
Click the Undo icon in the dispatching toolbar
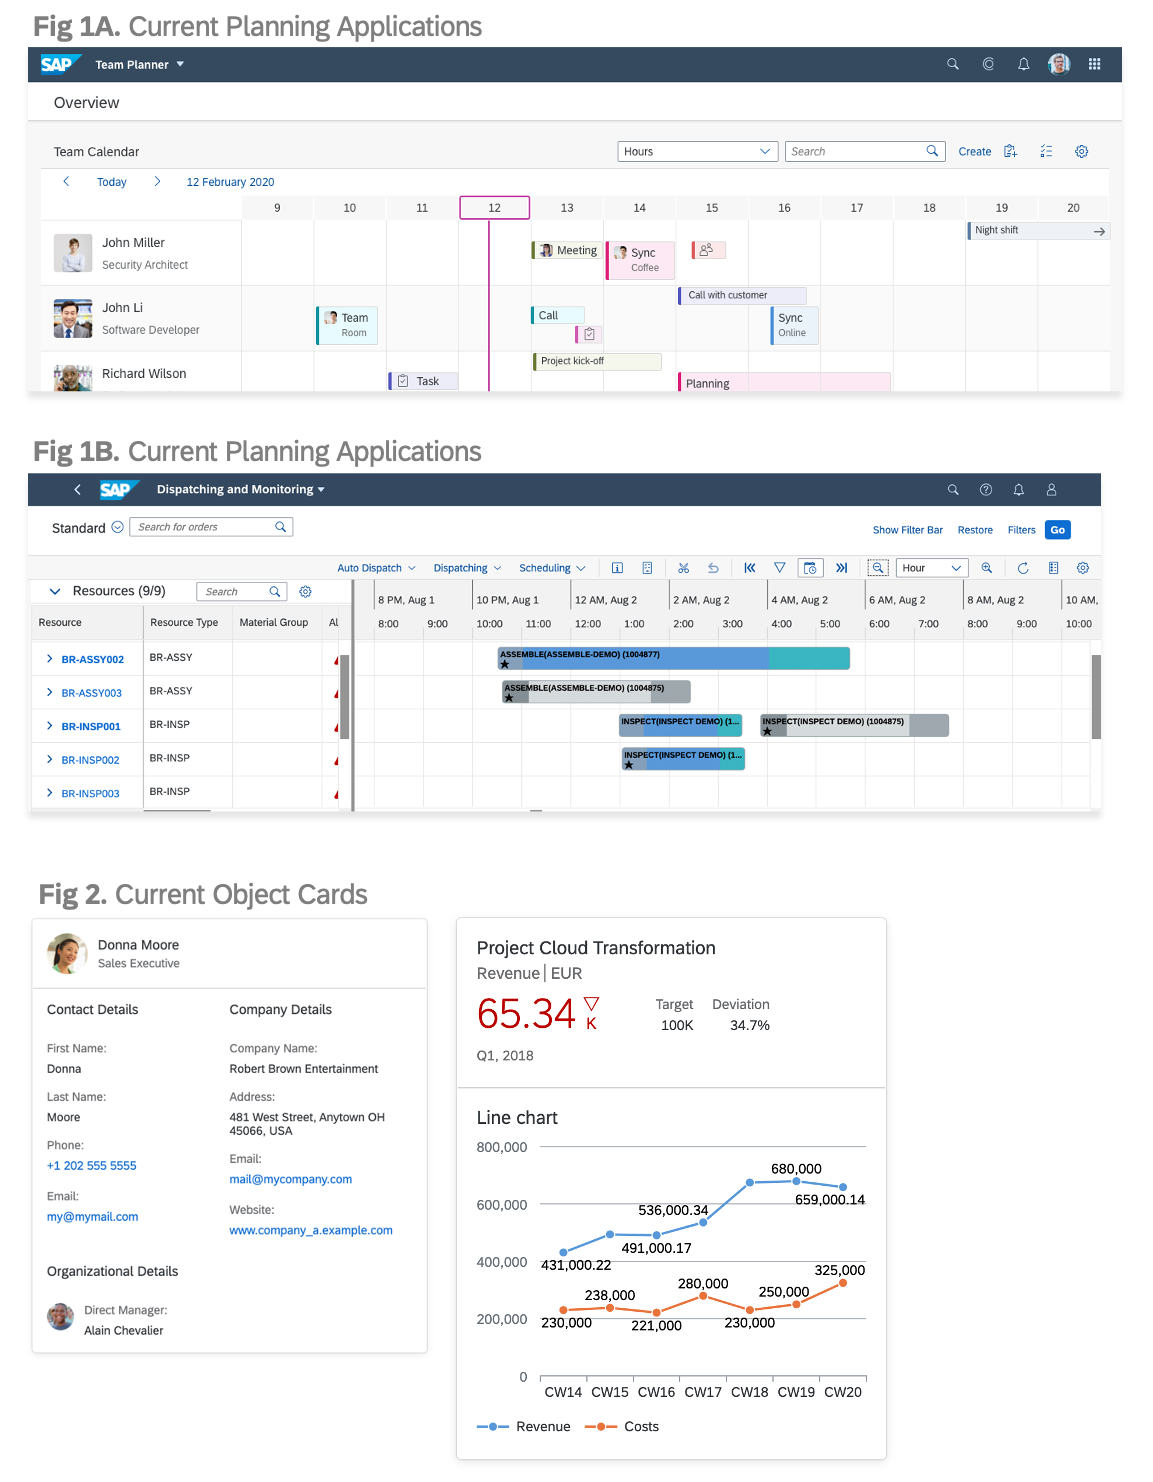(x=713, y=567)
